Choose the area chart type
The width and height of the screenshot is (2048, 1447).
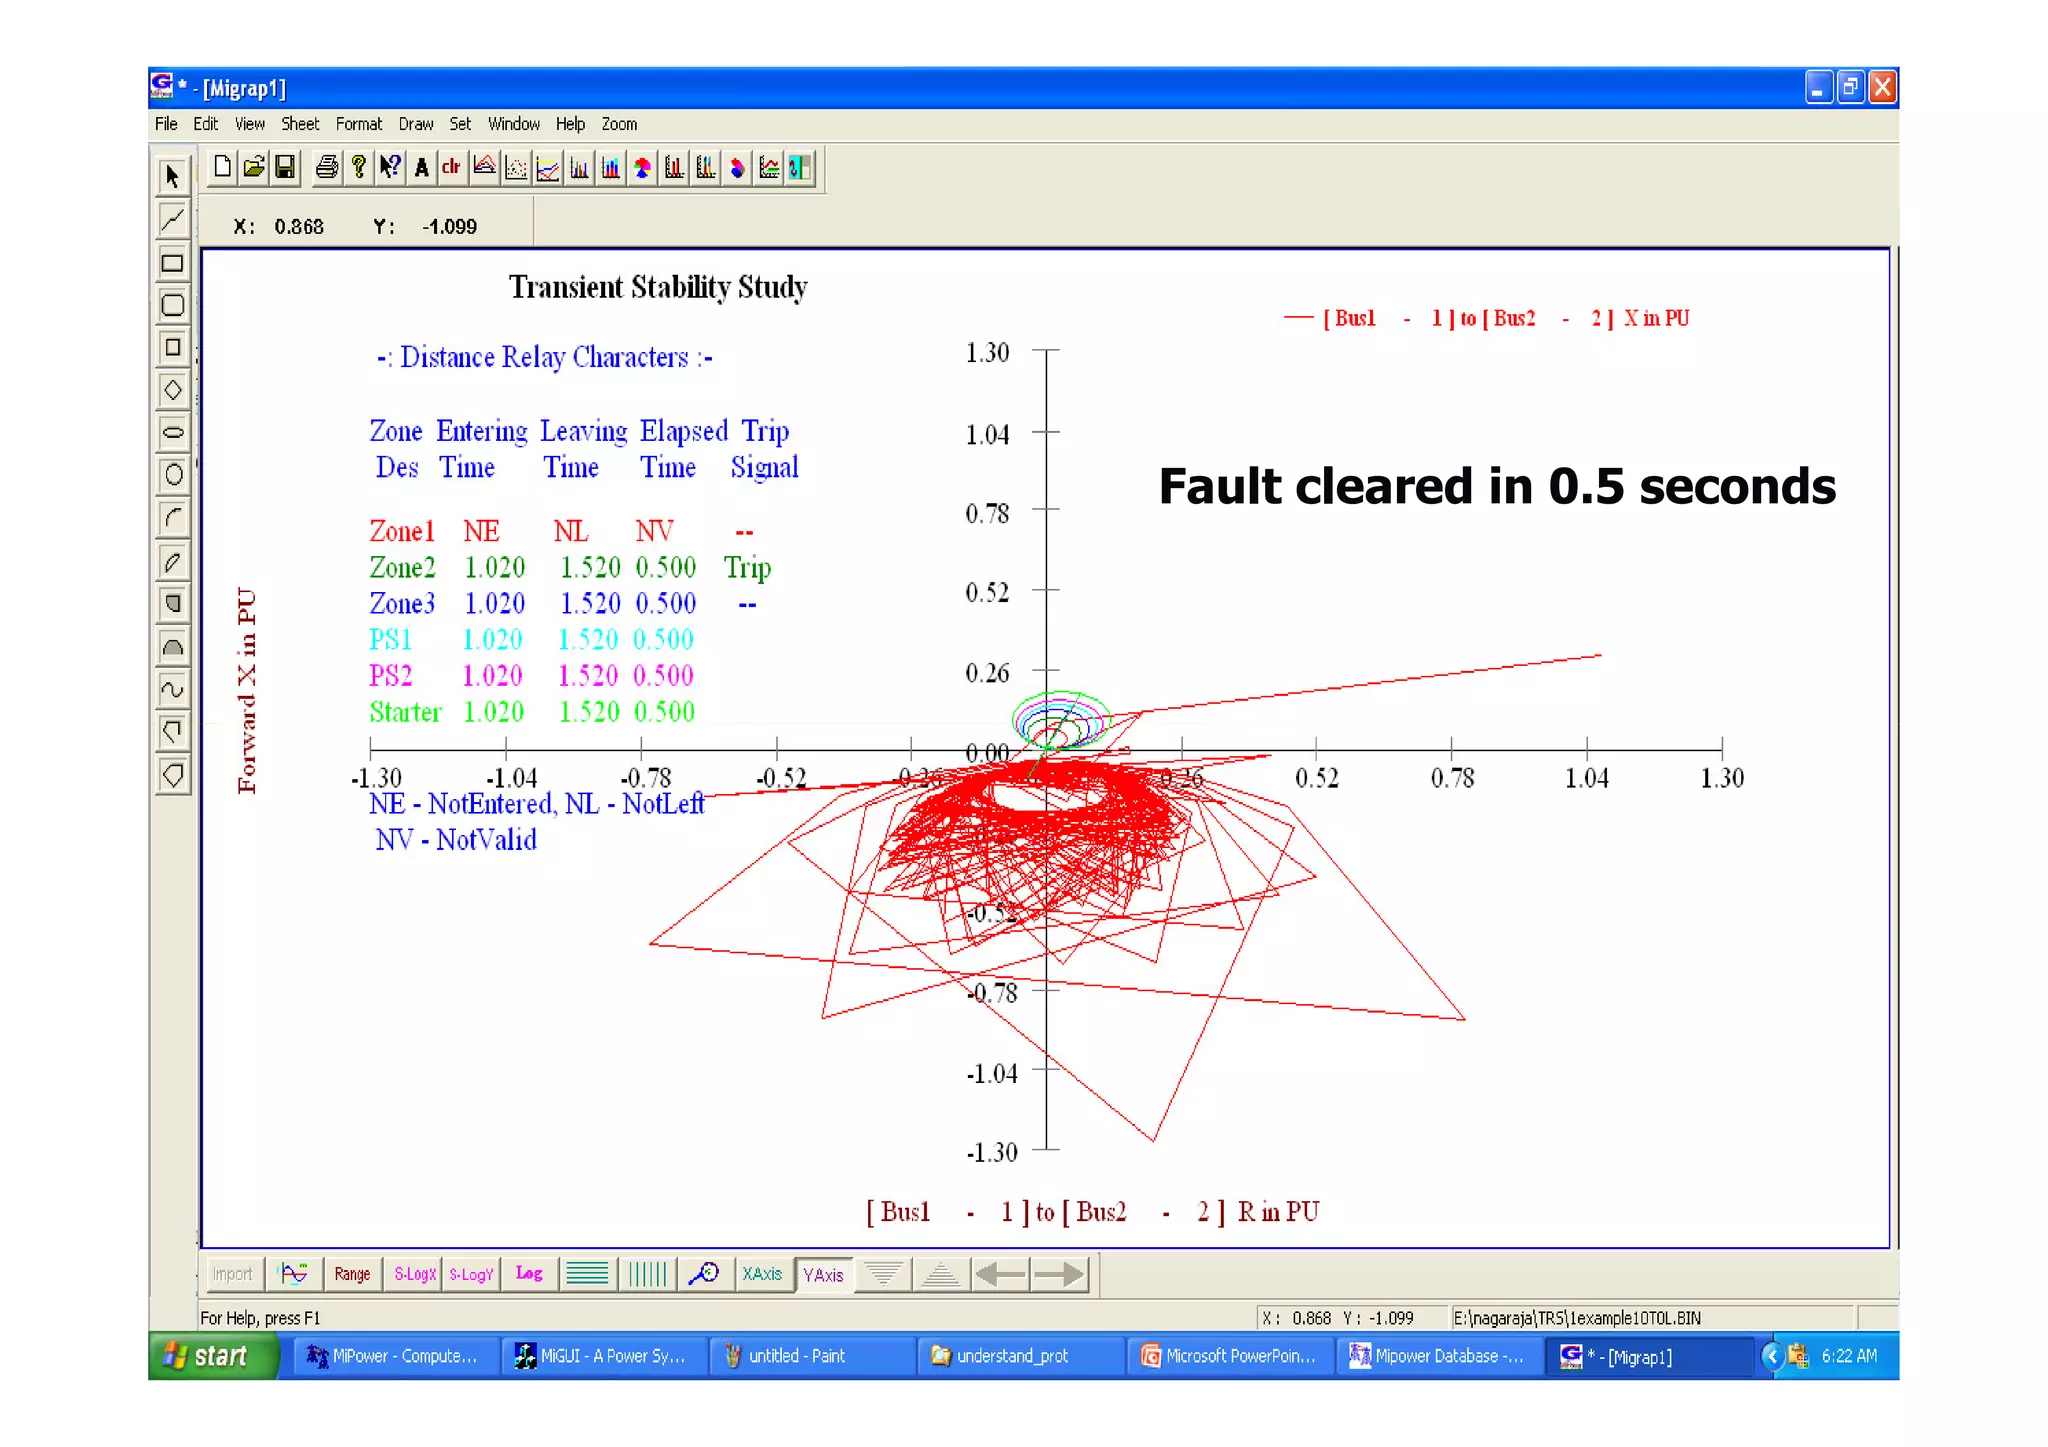pos(485,167)
